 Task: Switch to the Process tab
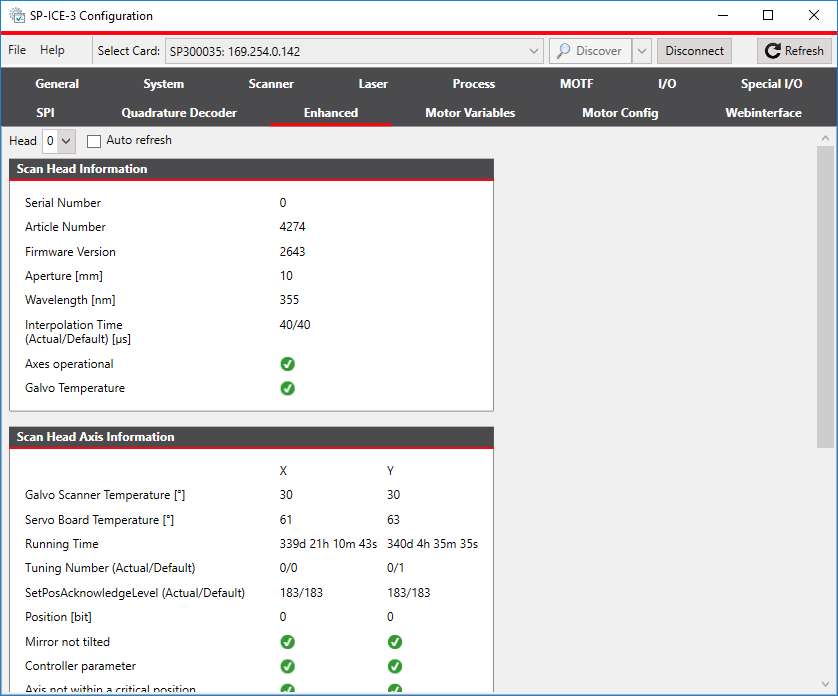(x=474, y=84)
